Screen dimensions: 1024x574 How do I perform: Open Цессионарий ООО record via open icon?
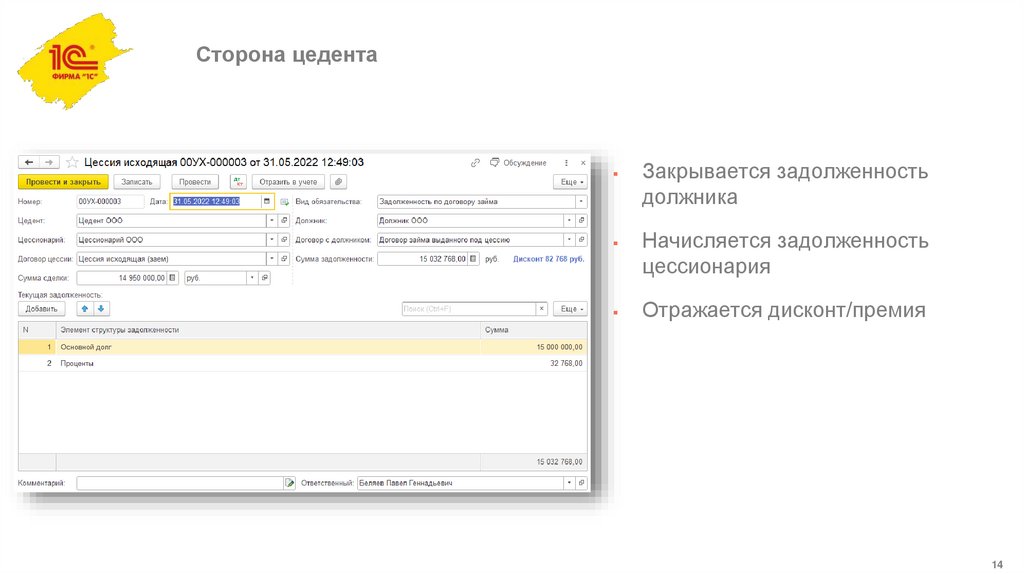pos(284,240)
